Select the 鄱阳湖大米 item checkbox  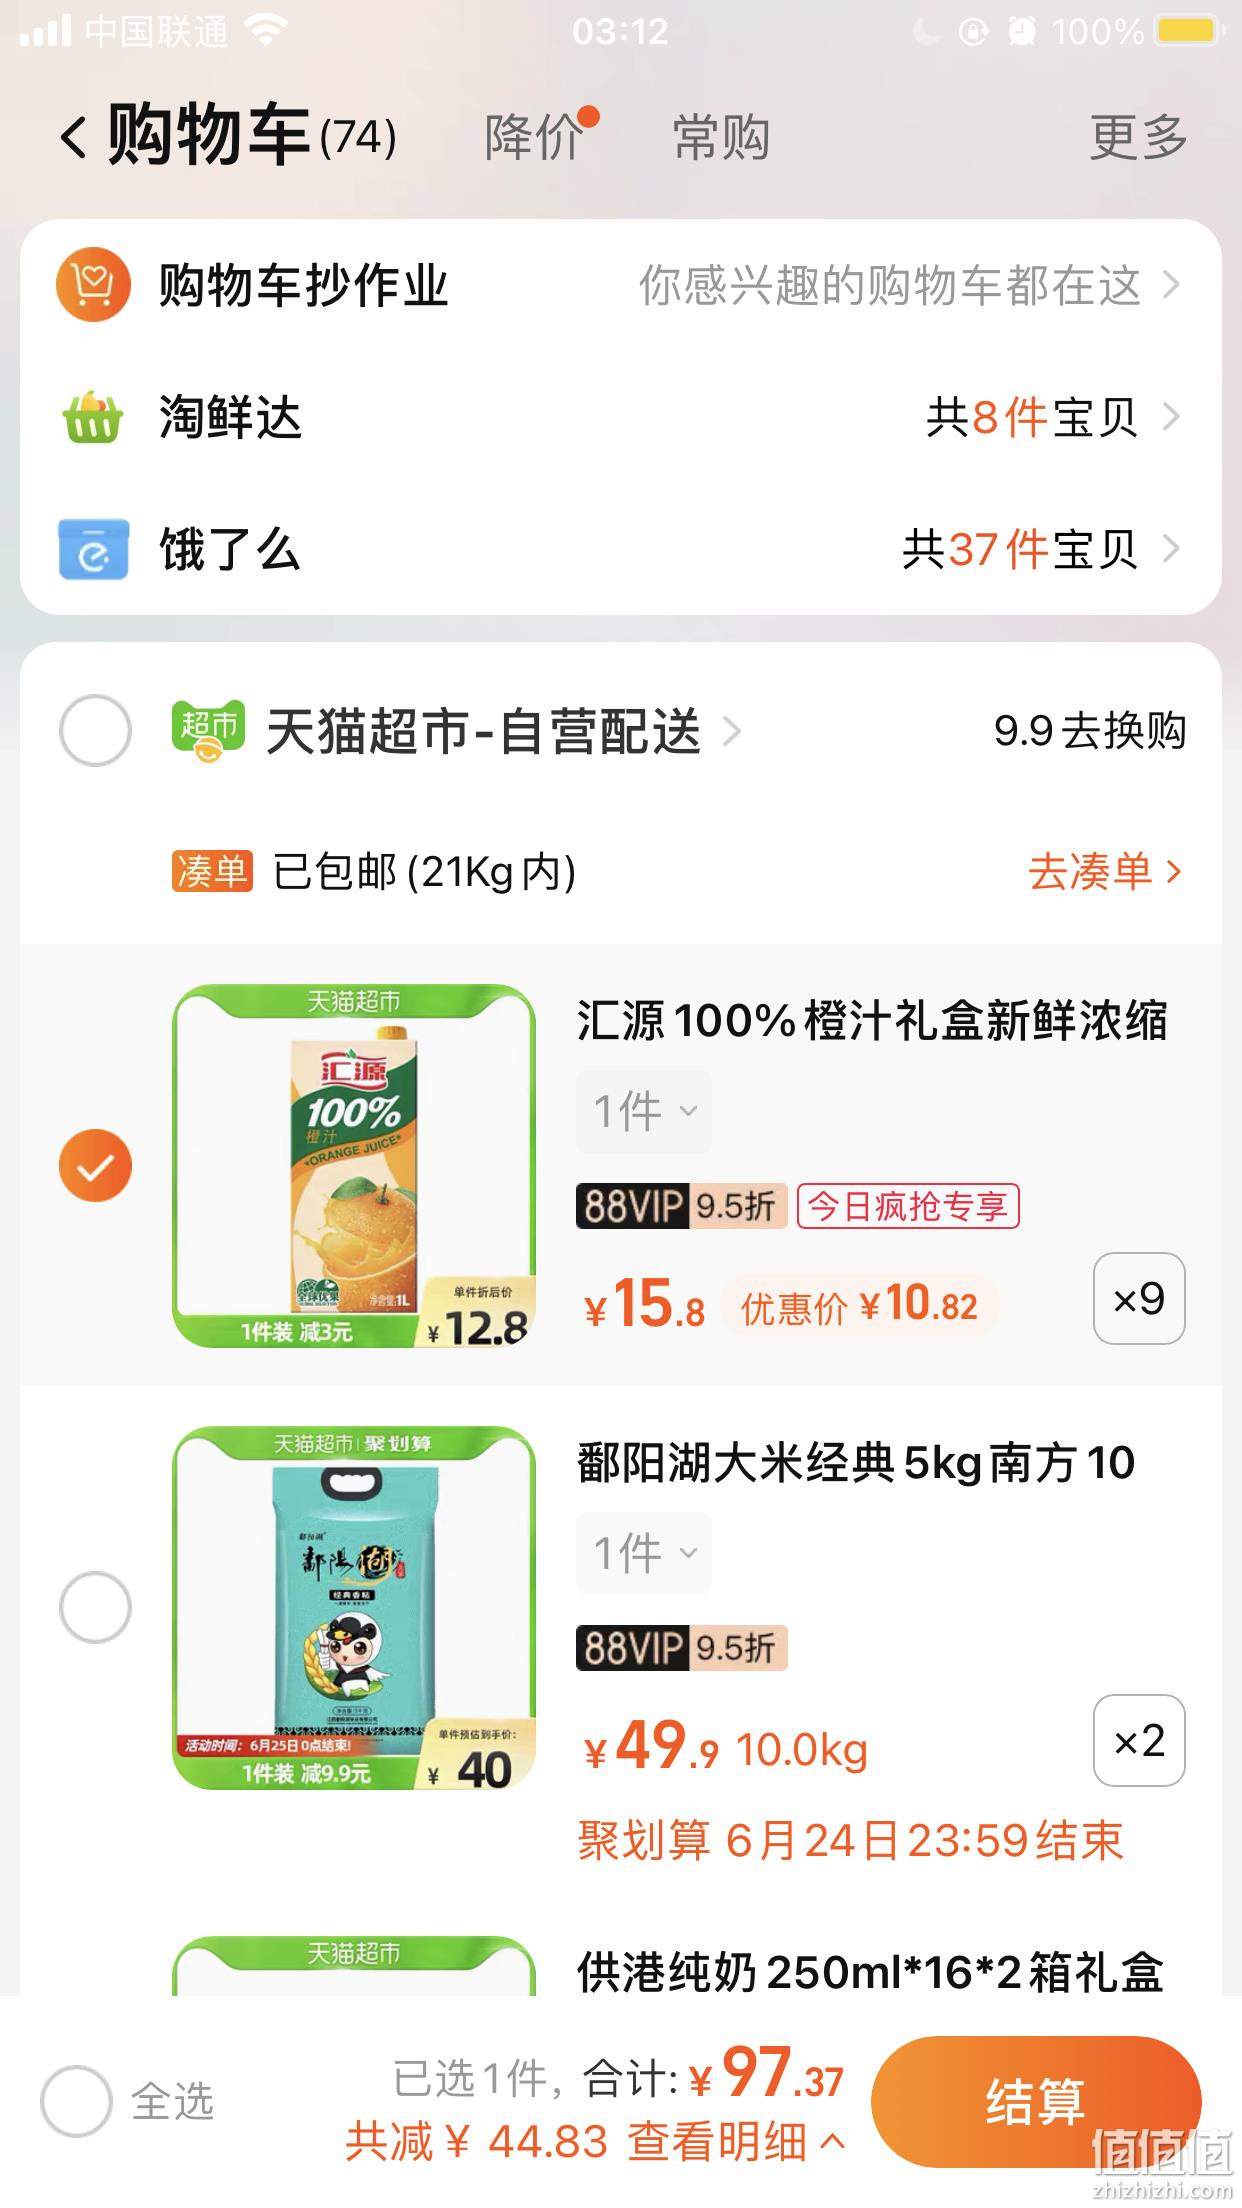click(95, 1607)
